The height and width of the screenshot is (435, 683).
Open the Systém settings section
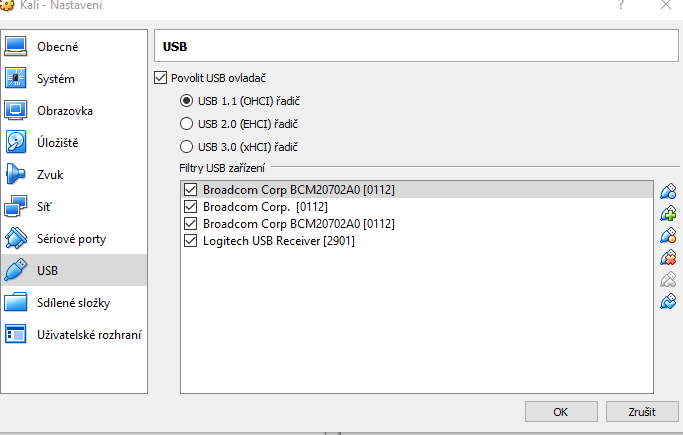click(56, 79)
